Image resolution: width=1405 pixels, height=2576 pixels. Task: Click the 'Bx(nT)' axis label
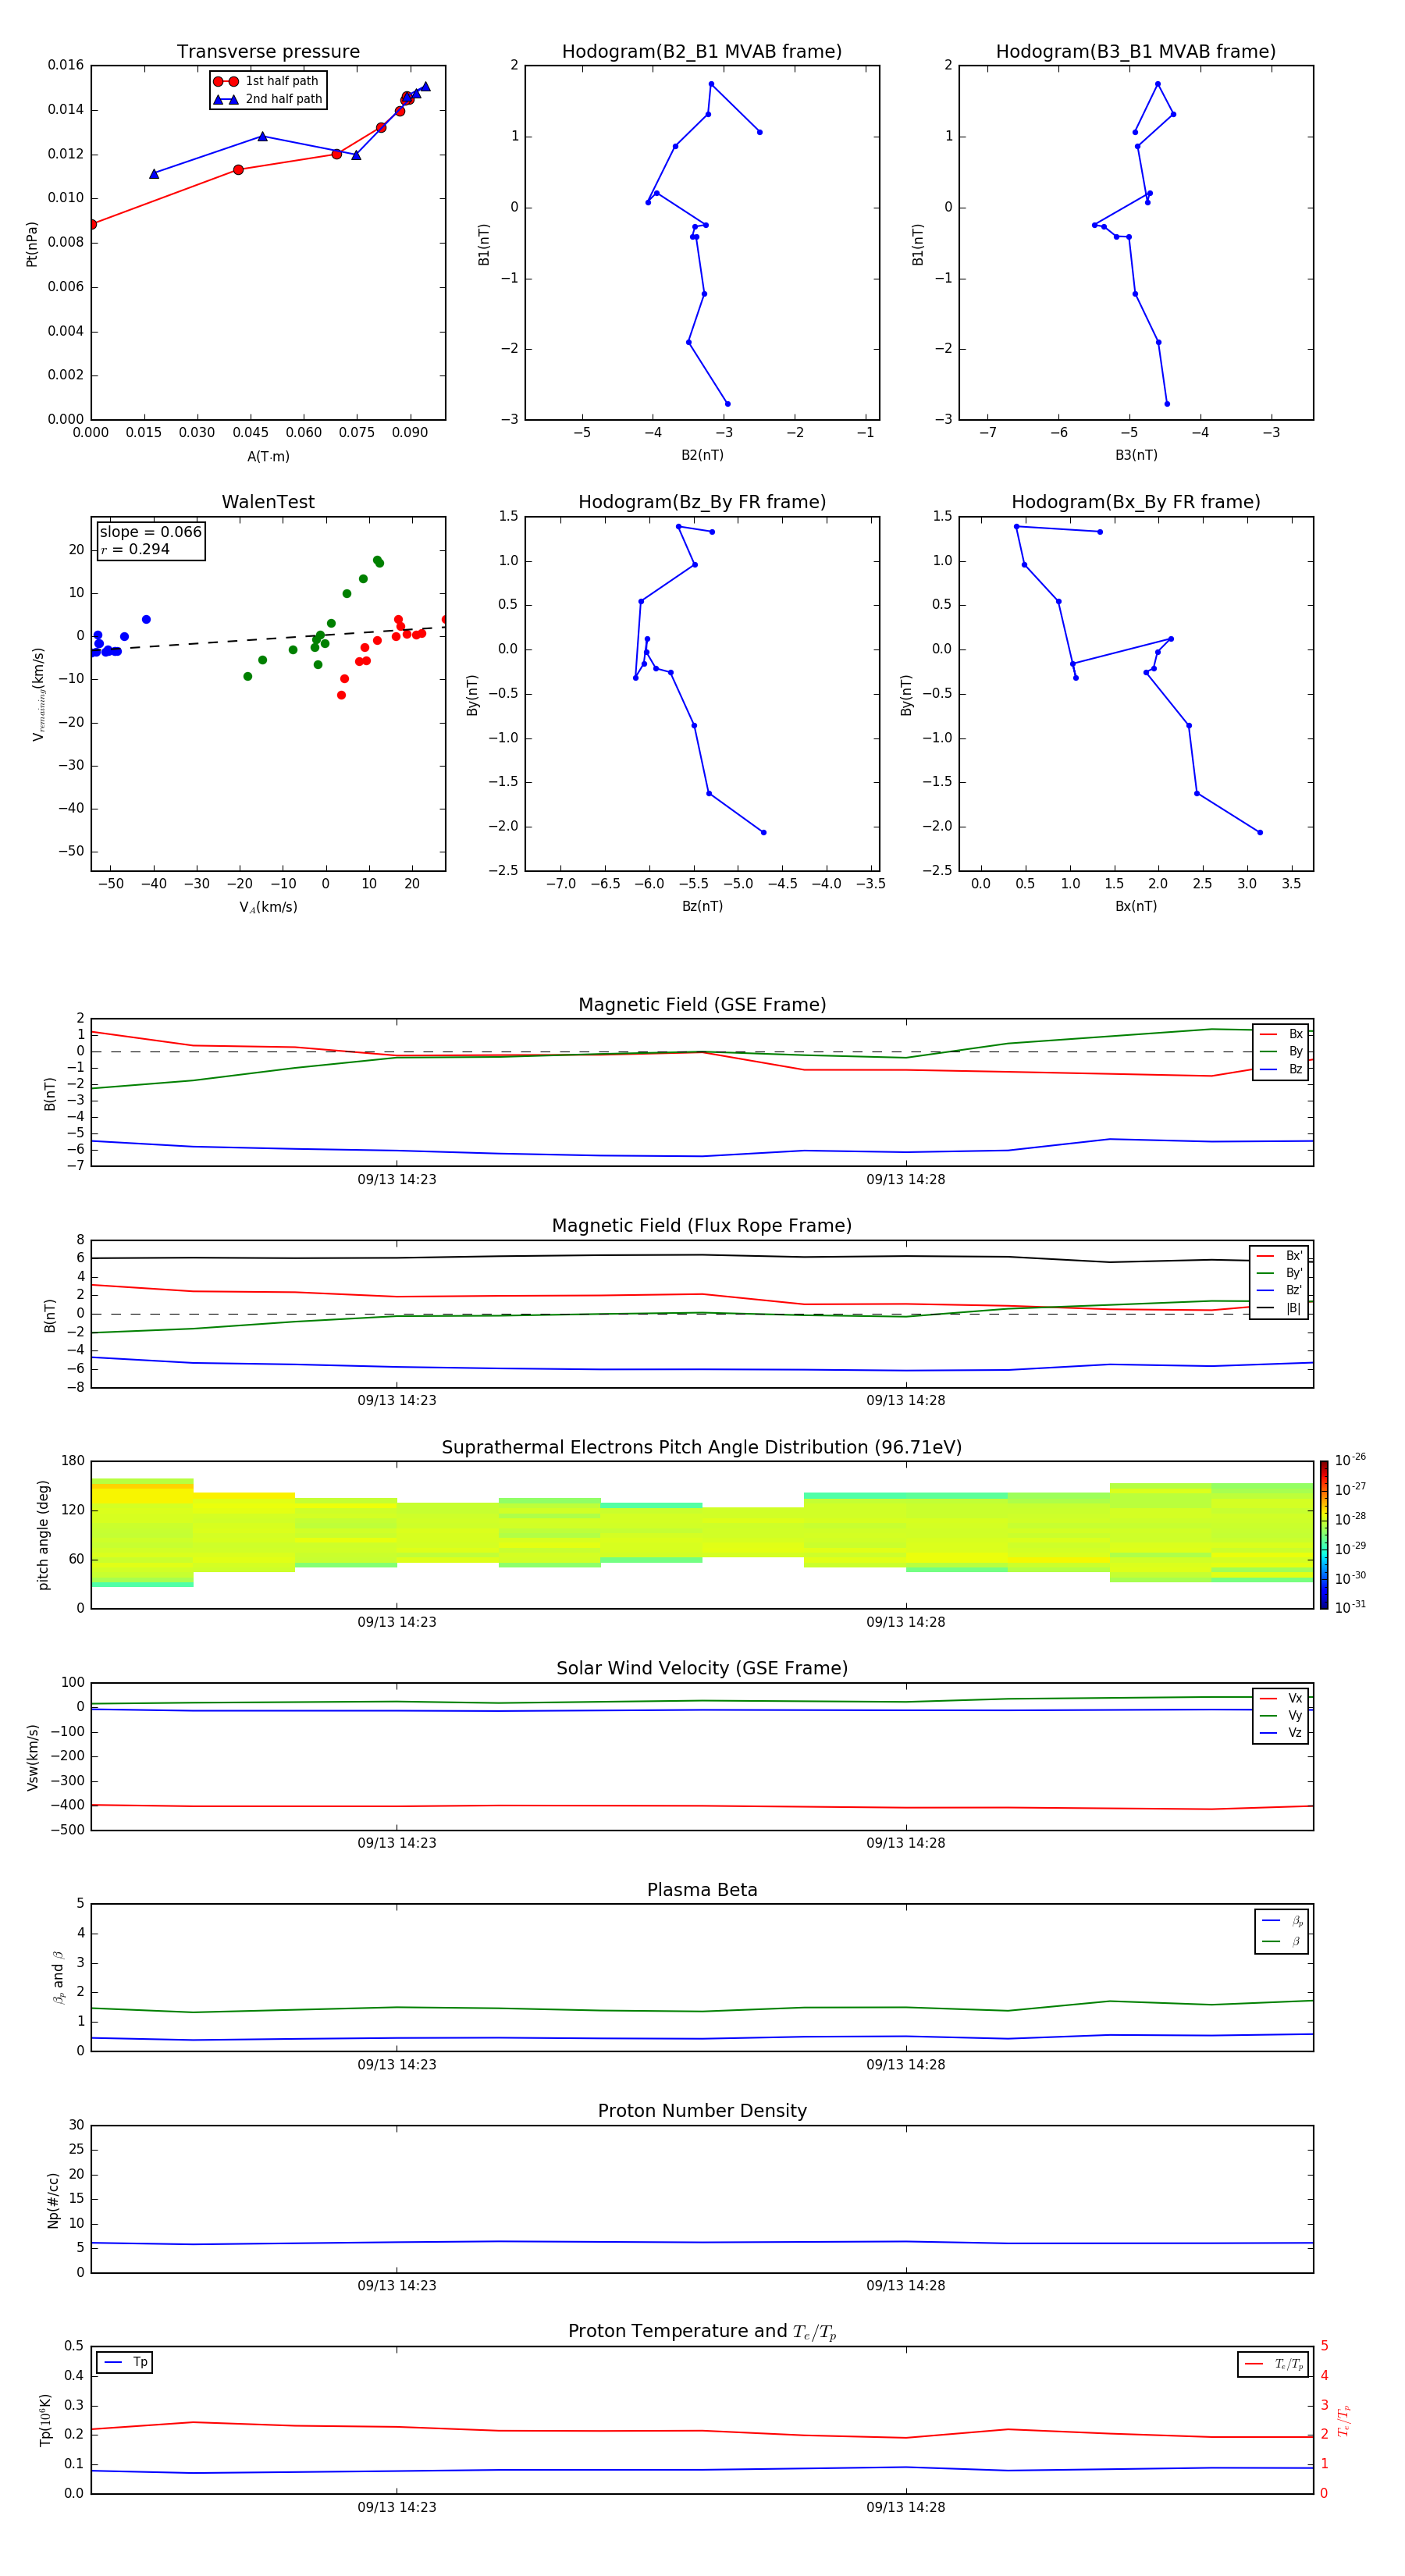click(1136, 906)
